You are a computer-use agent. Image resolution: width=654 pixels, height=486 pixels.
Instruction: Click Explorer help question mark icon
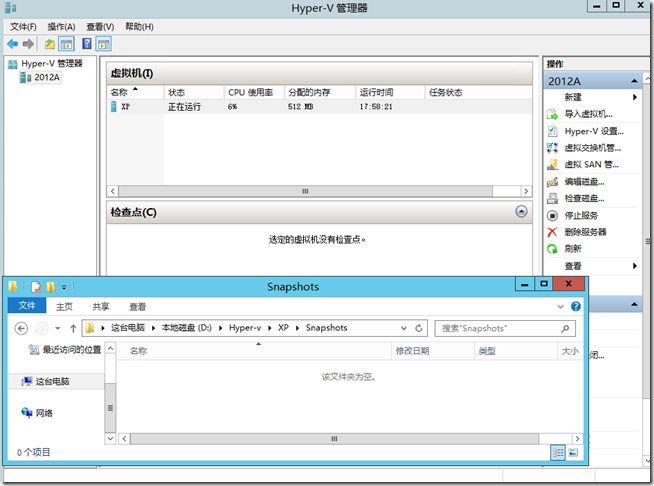(576, 306)
